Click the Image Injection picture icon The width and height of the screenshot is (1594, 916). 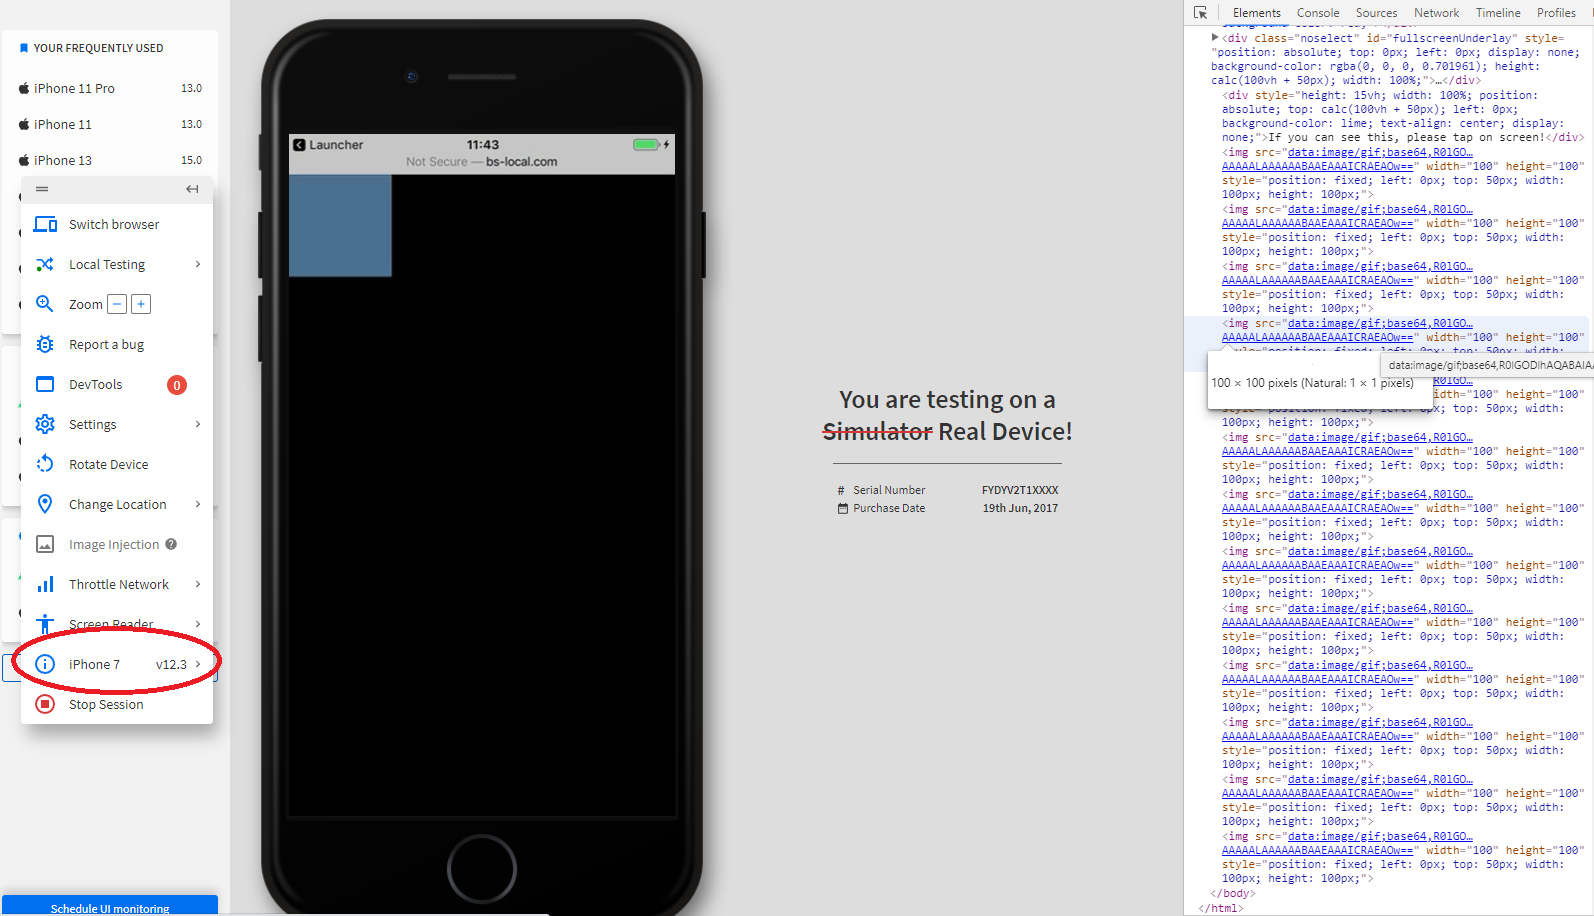point(45,544)
